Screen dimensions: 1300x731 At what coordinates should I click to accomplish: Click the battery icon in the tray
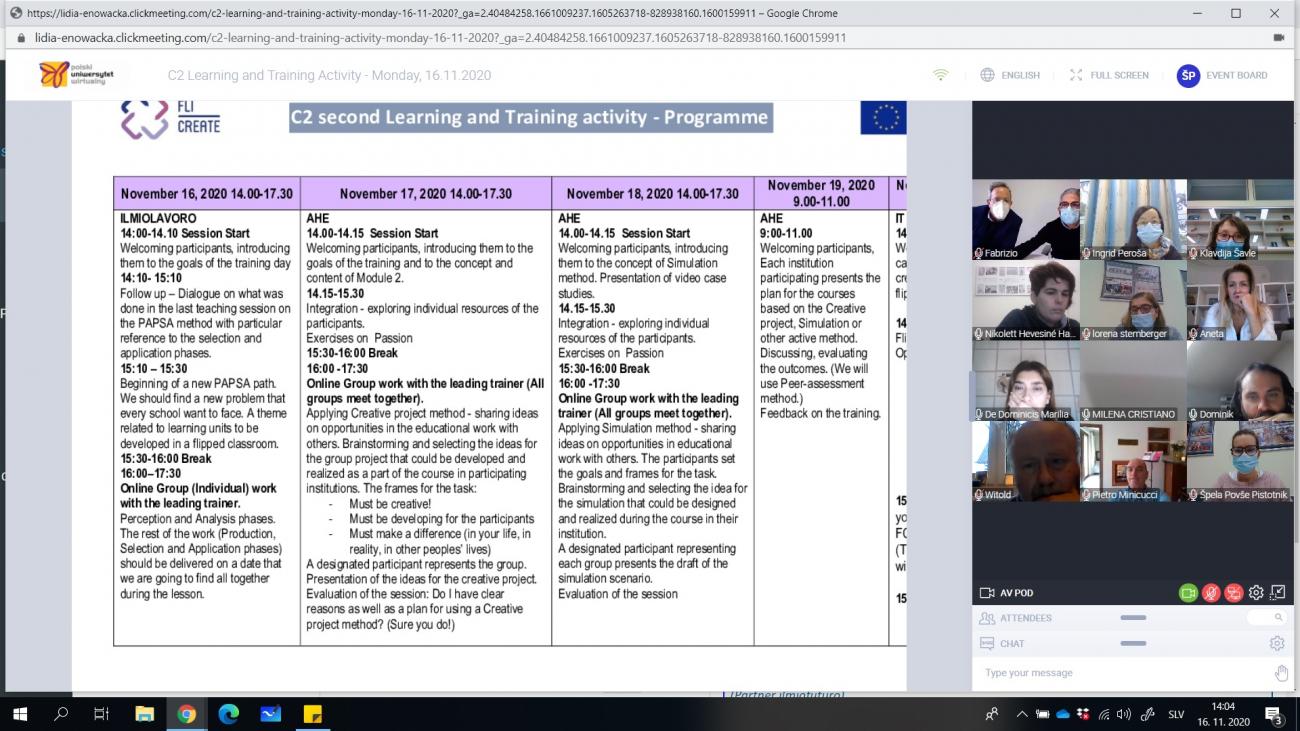pos(1042,714)
